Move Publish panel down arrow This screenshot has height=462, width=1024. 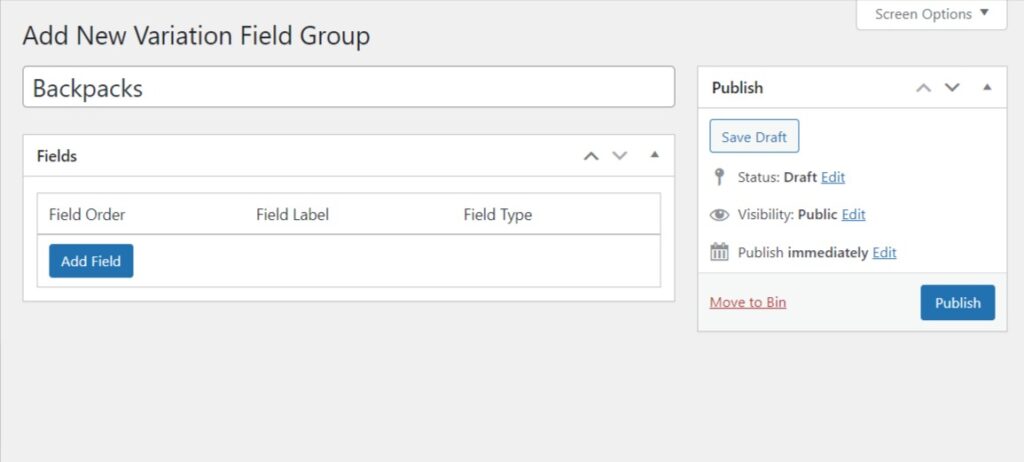coord(952,88)
